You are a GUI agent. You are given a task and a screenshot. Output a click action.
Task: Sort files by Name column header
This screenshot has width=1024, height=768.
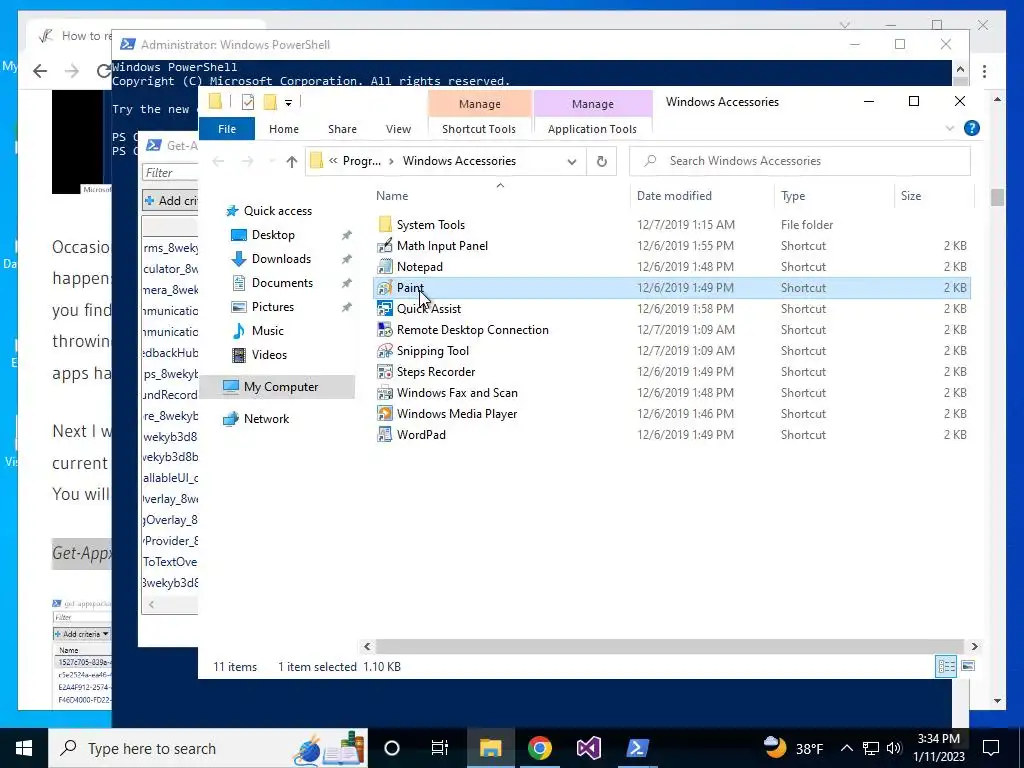(x=500, y=195)
